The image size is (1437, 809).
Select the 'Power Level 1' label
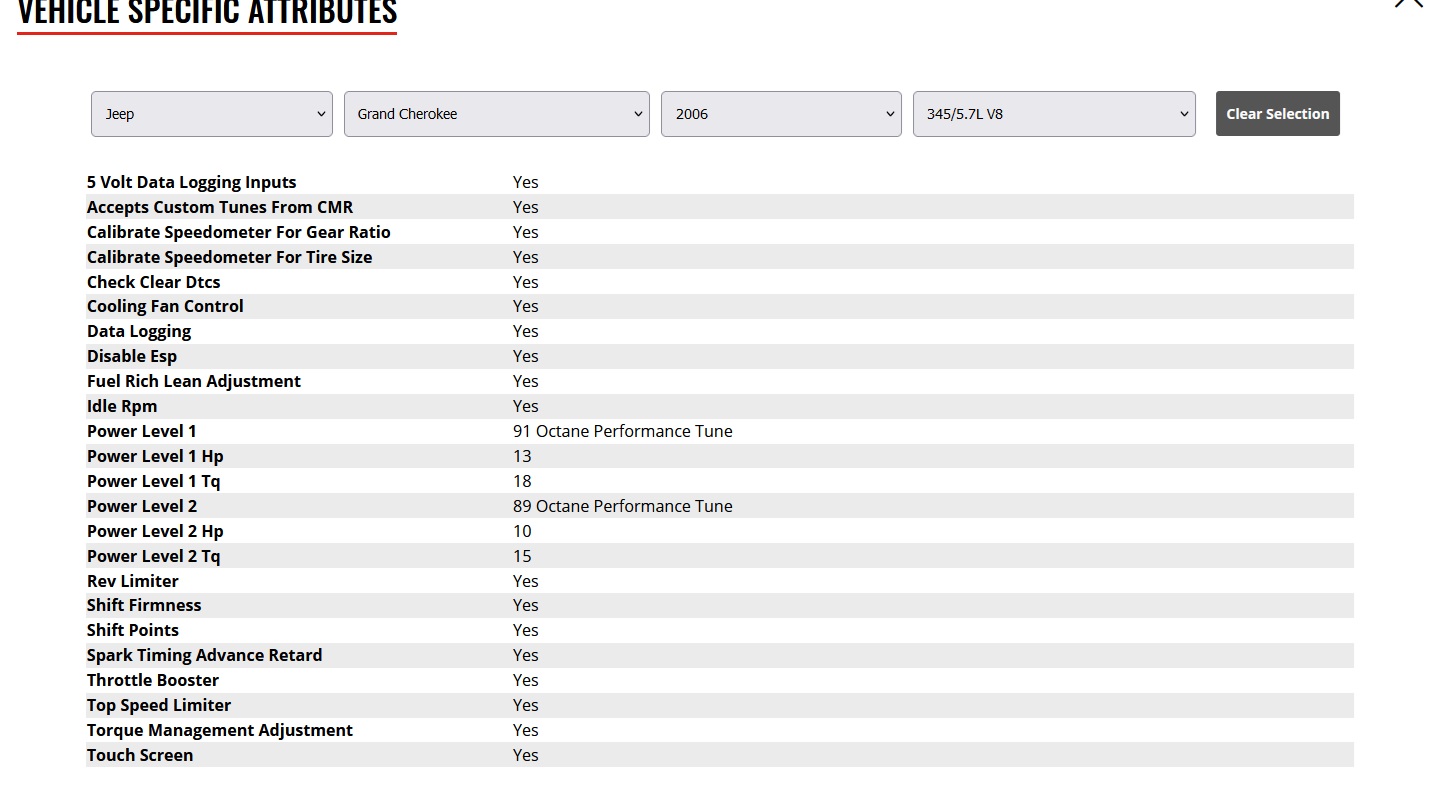(x=142, y=431)
